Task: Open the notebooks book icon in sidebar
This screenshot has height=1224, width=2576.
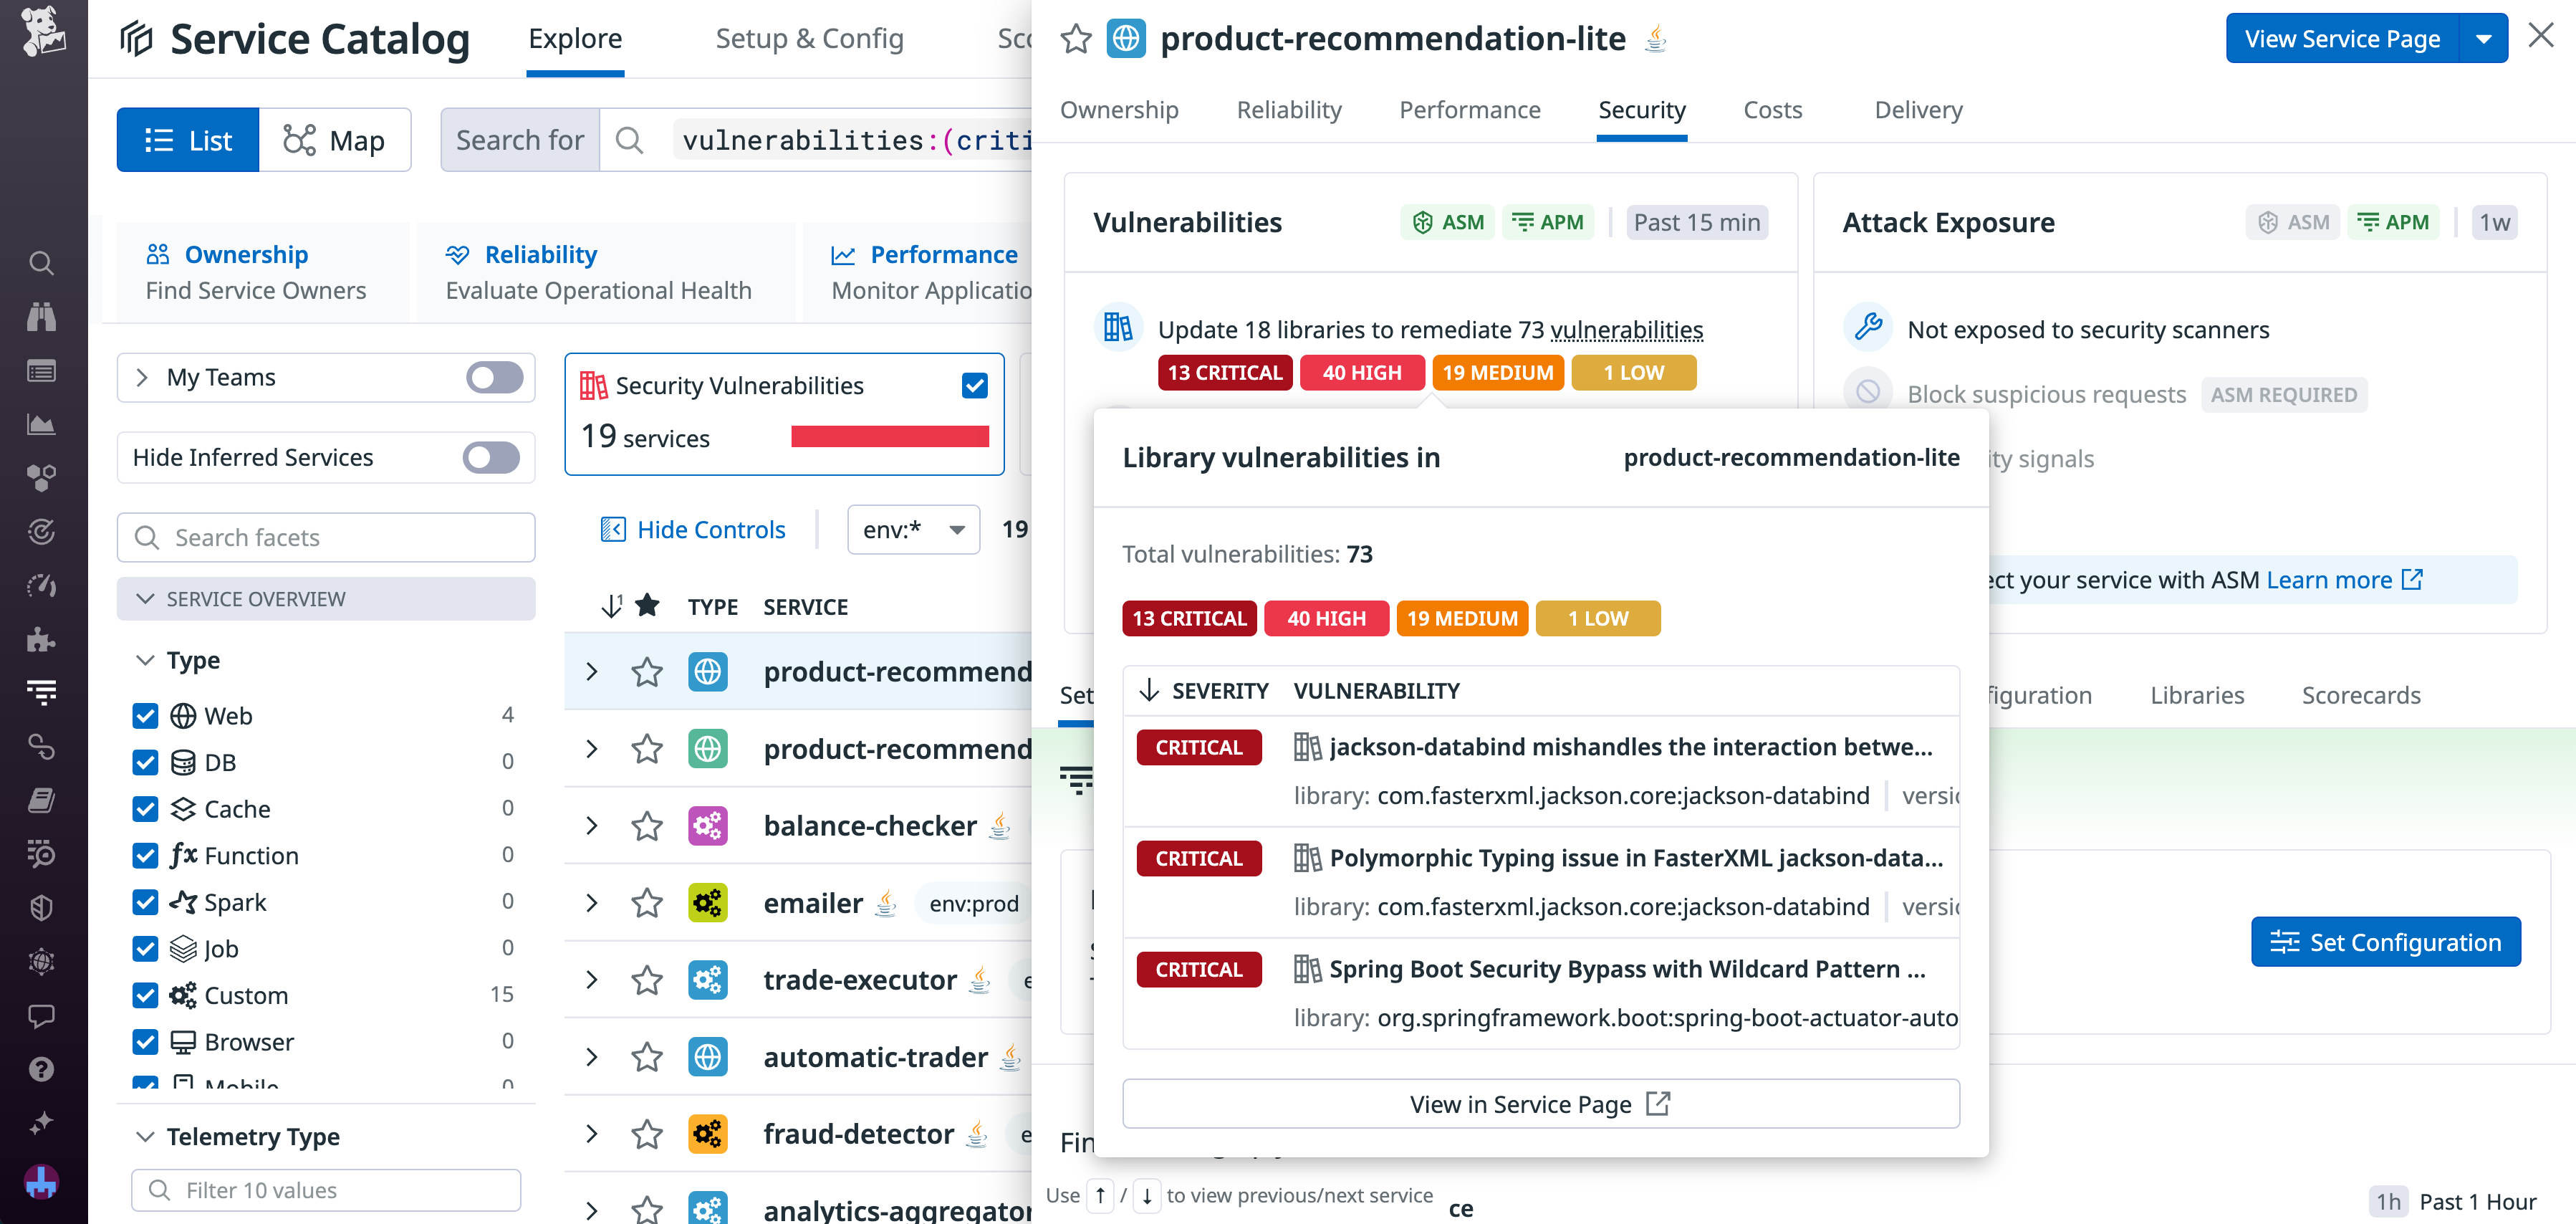Action: (41, 799)
